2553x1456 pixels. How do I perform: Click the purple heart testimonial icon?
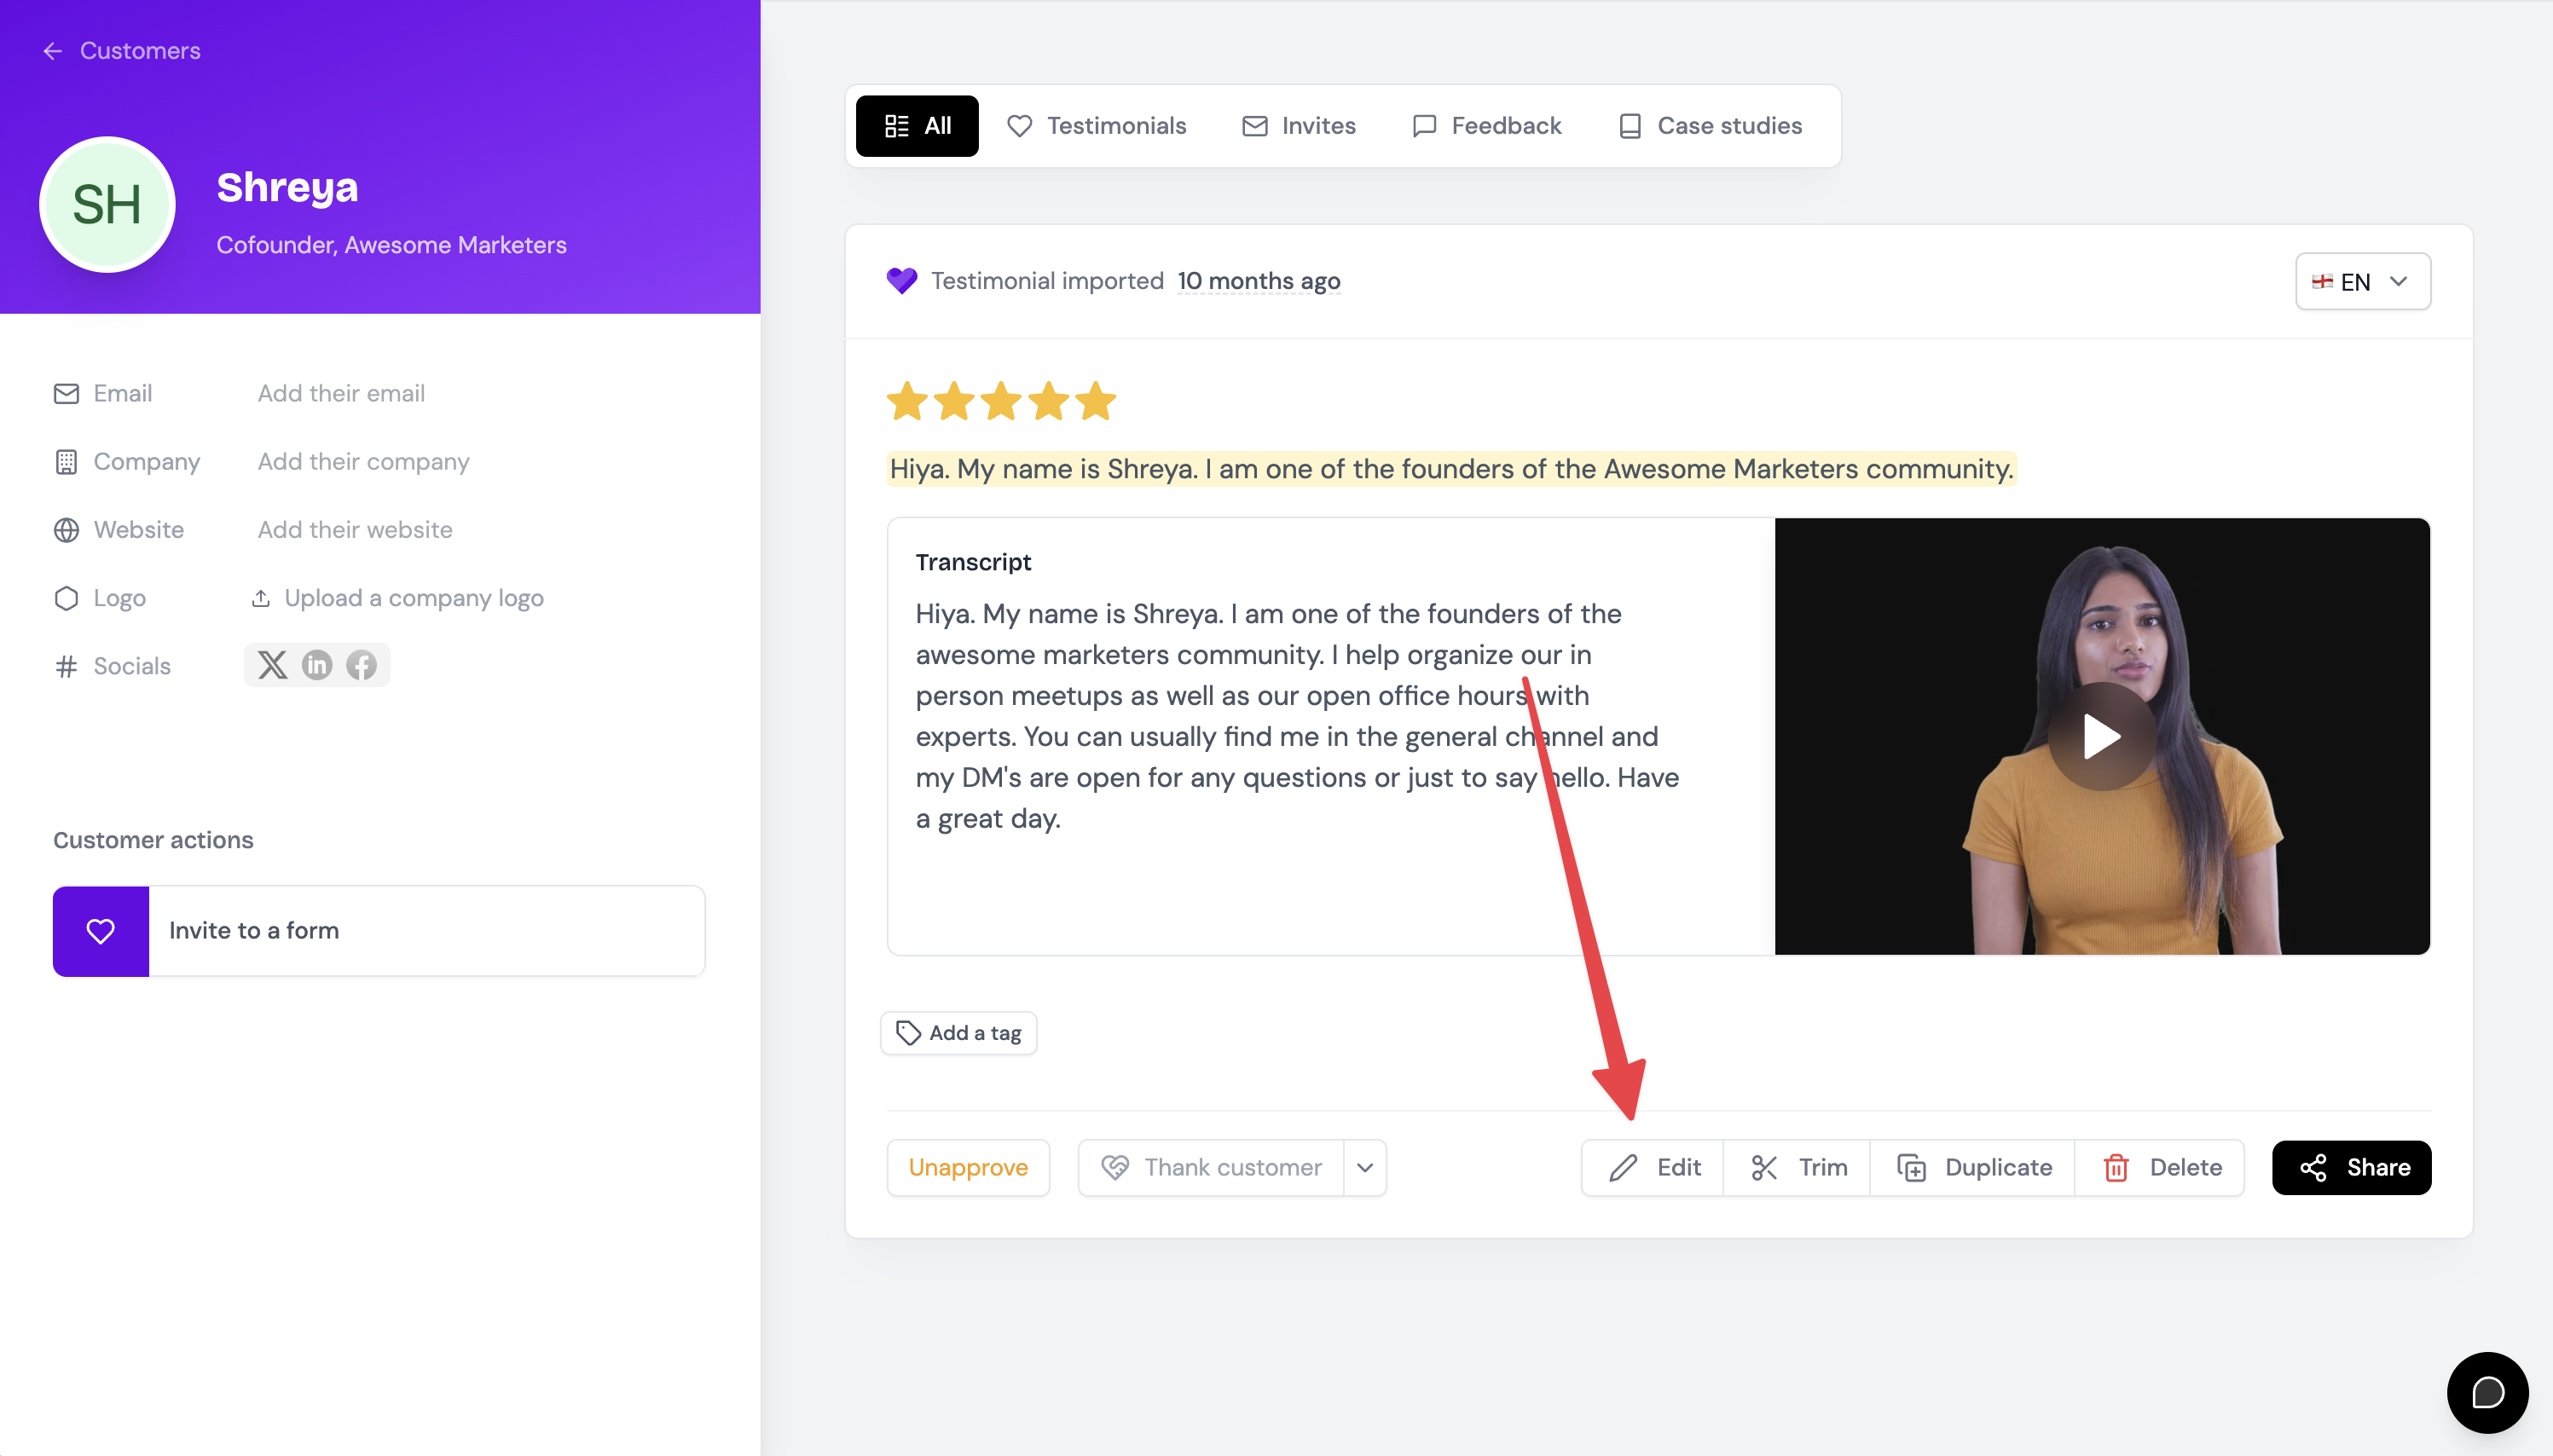901,281
